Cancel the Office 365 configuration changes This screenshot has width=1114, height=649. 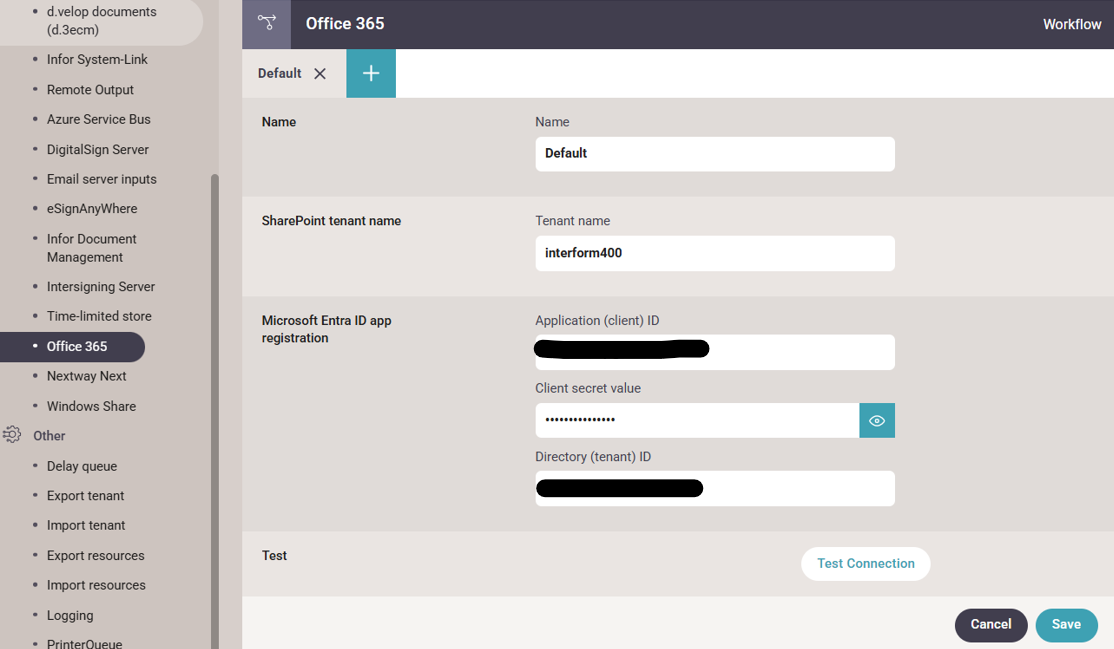[x=990, y=625]
